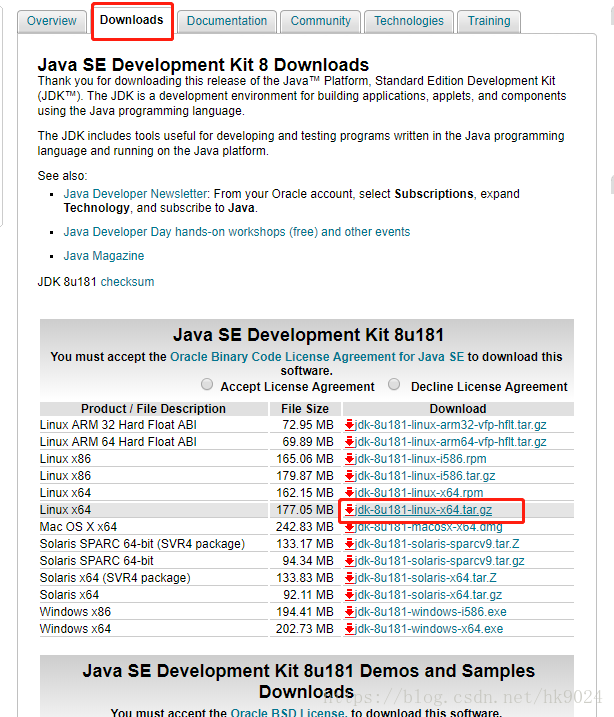
Task: Click the File Size column header
Action: click(305, 408)
